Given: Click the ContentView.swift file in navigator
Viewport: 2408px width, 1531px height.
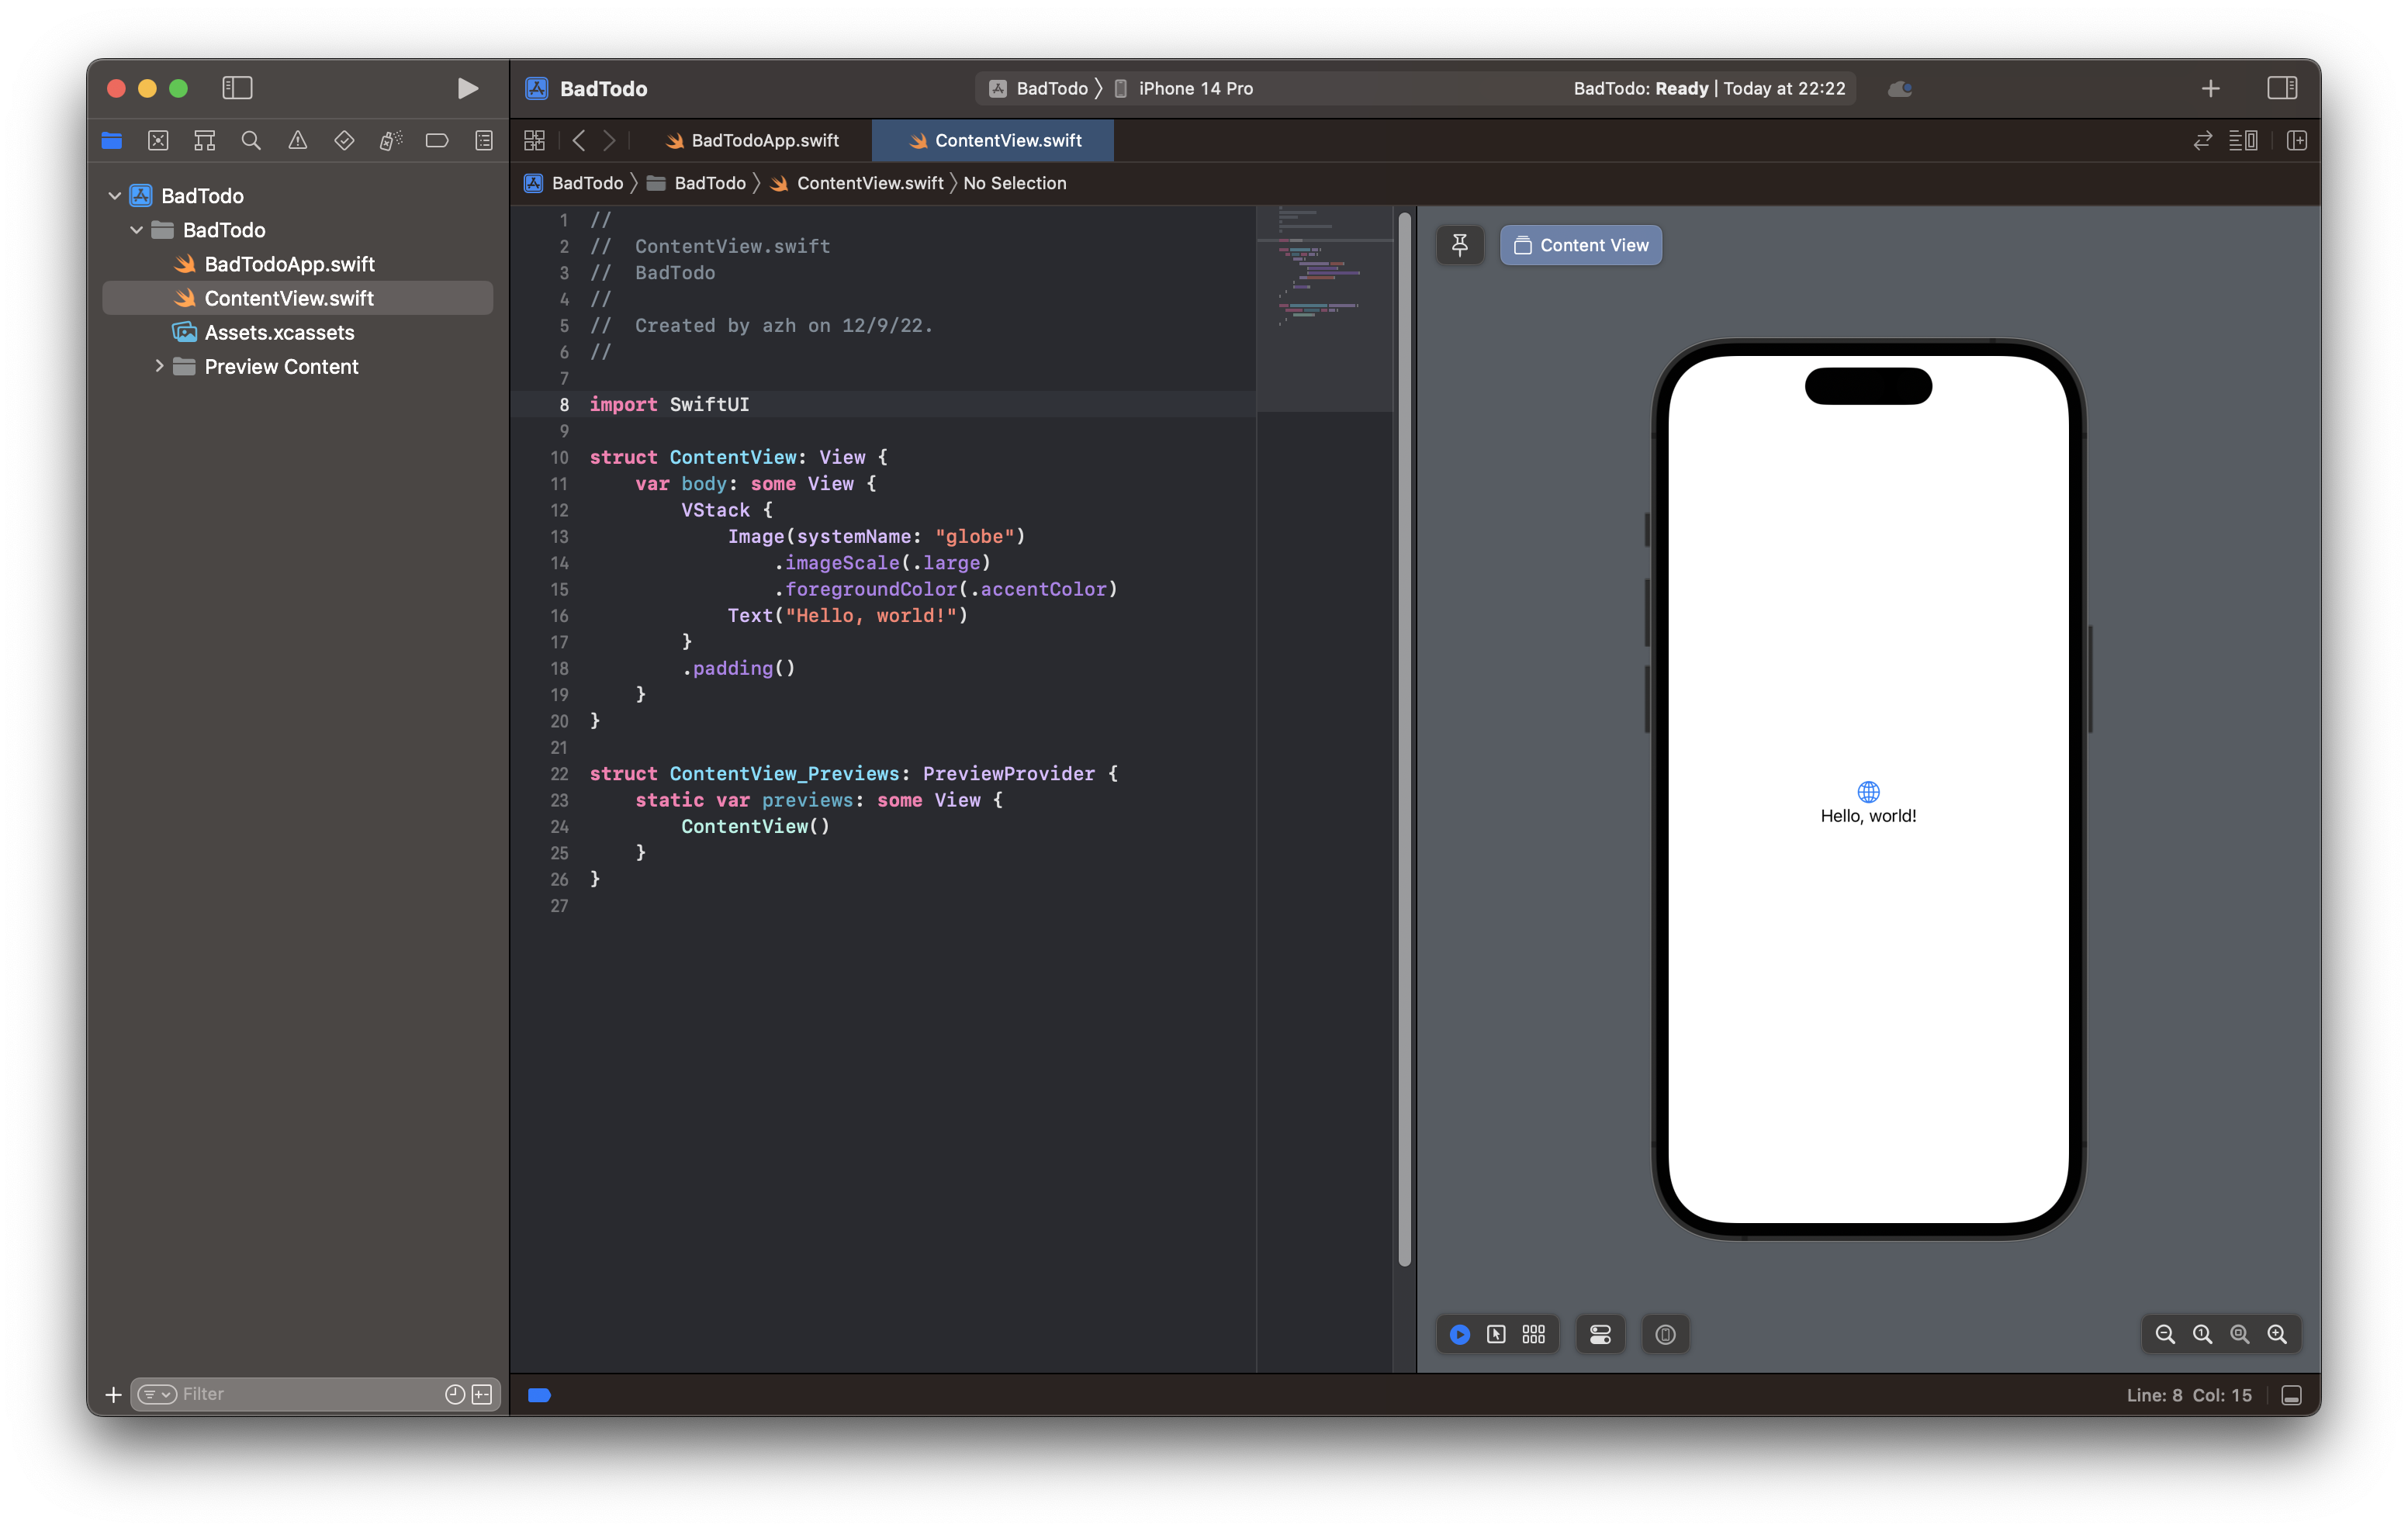Looking at the screenshot, I should coord(286,296).
